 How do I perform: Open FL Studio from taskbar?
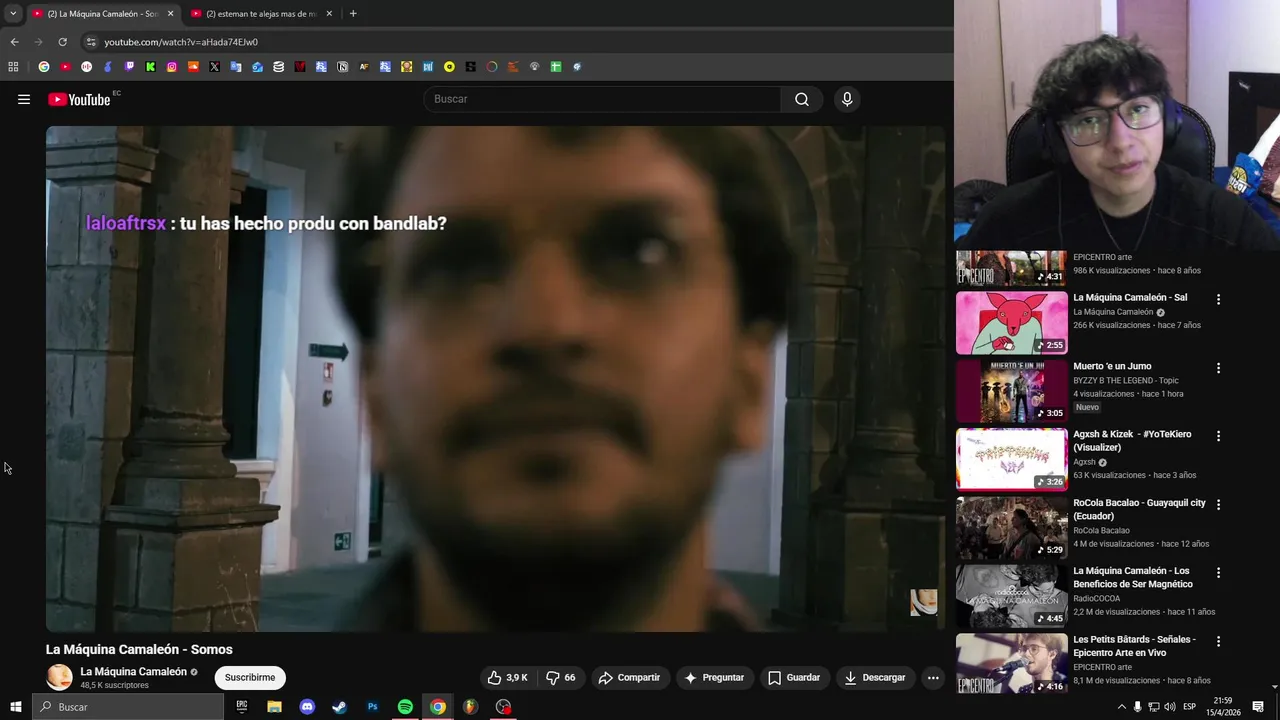tap(470, 707)
